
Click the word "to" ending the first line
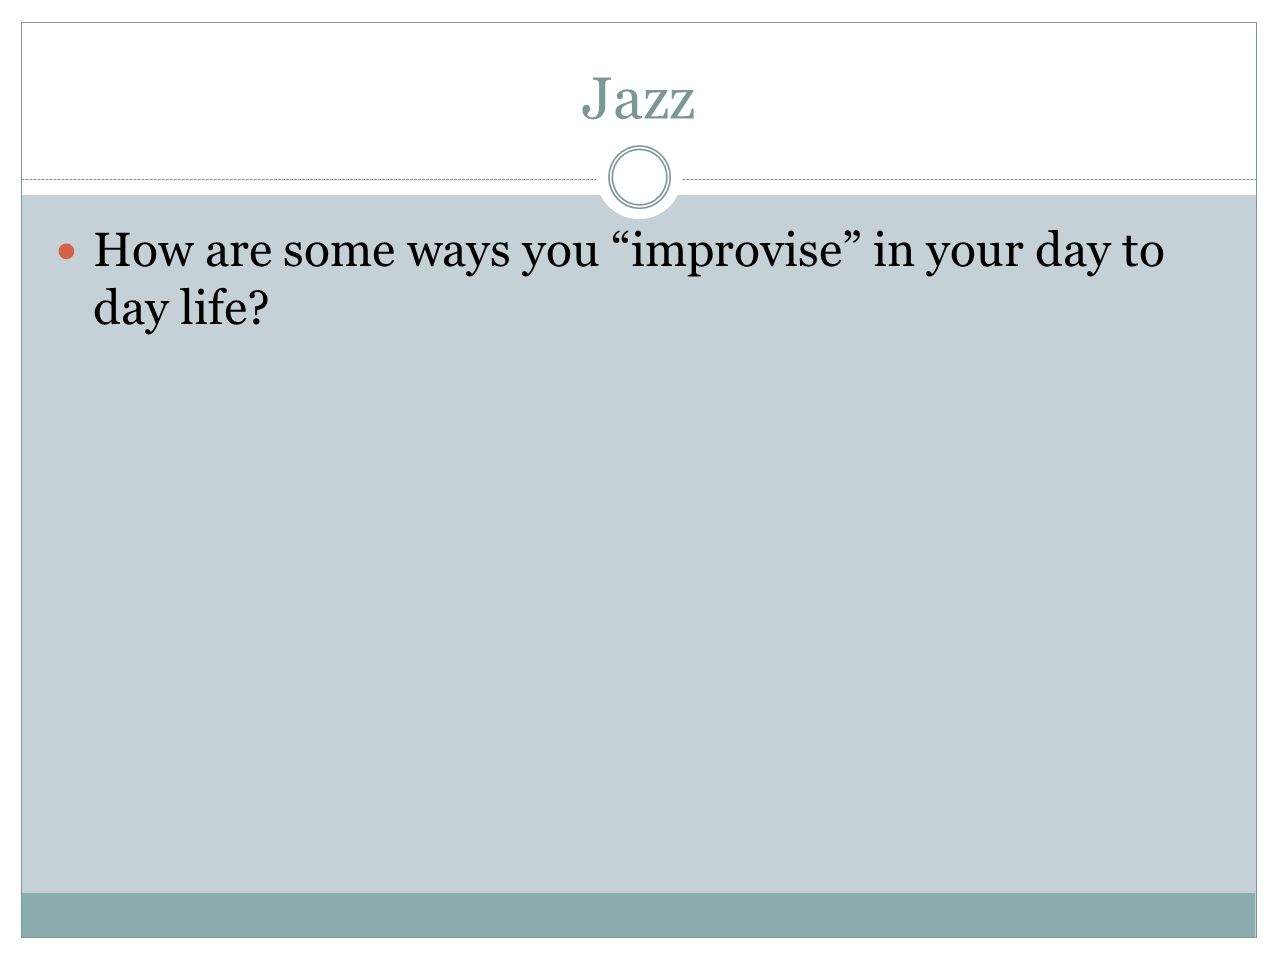1143,251
